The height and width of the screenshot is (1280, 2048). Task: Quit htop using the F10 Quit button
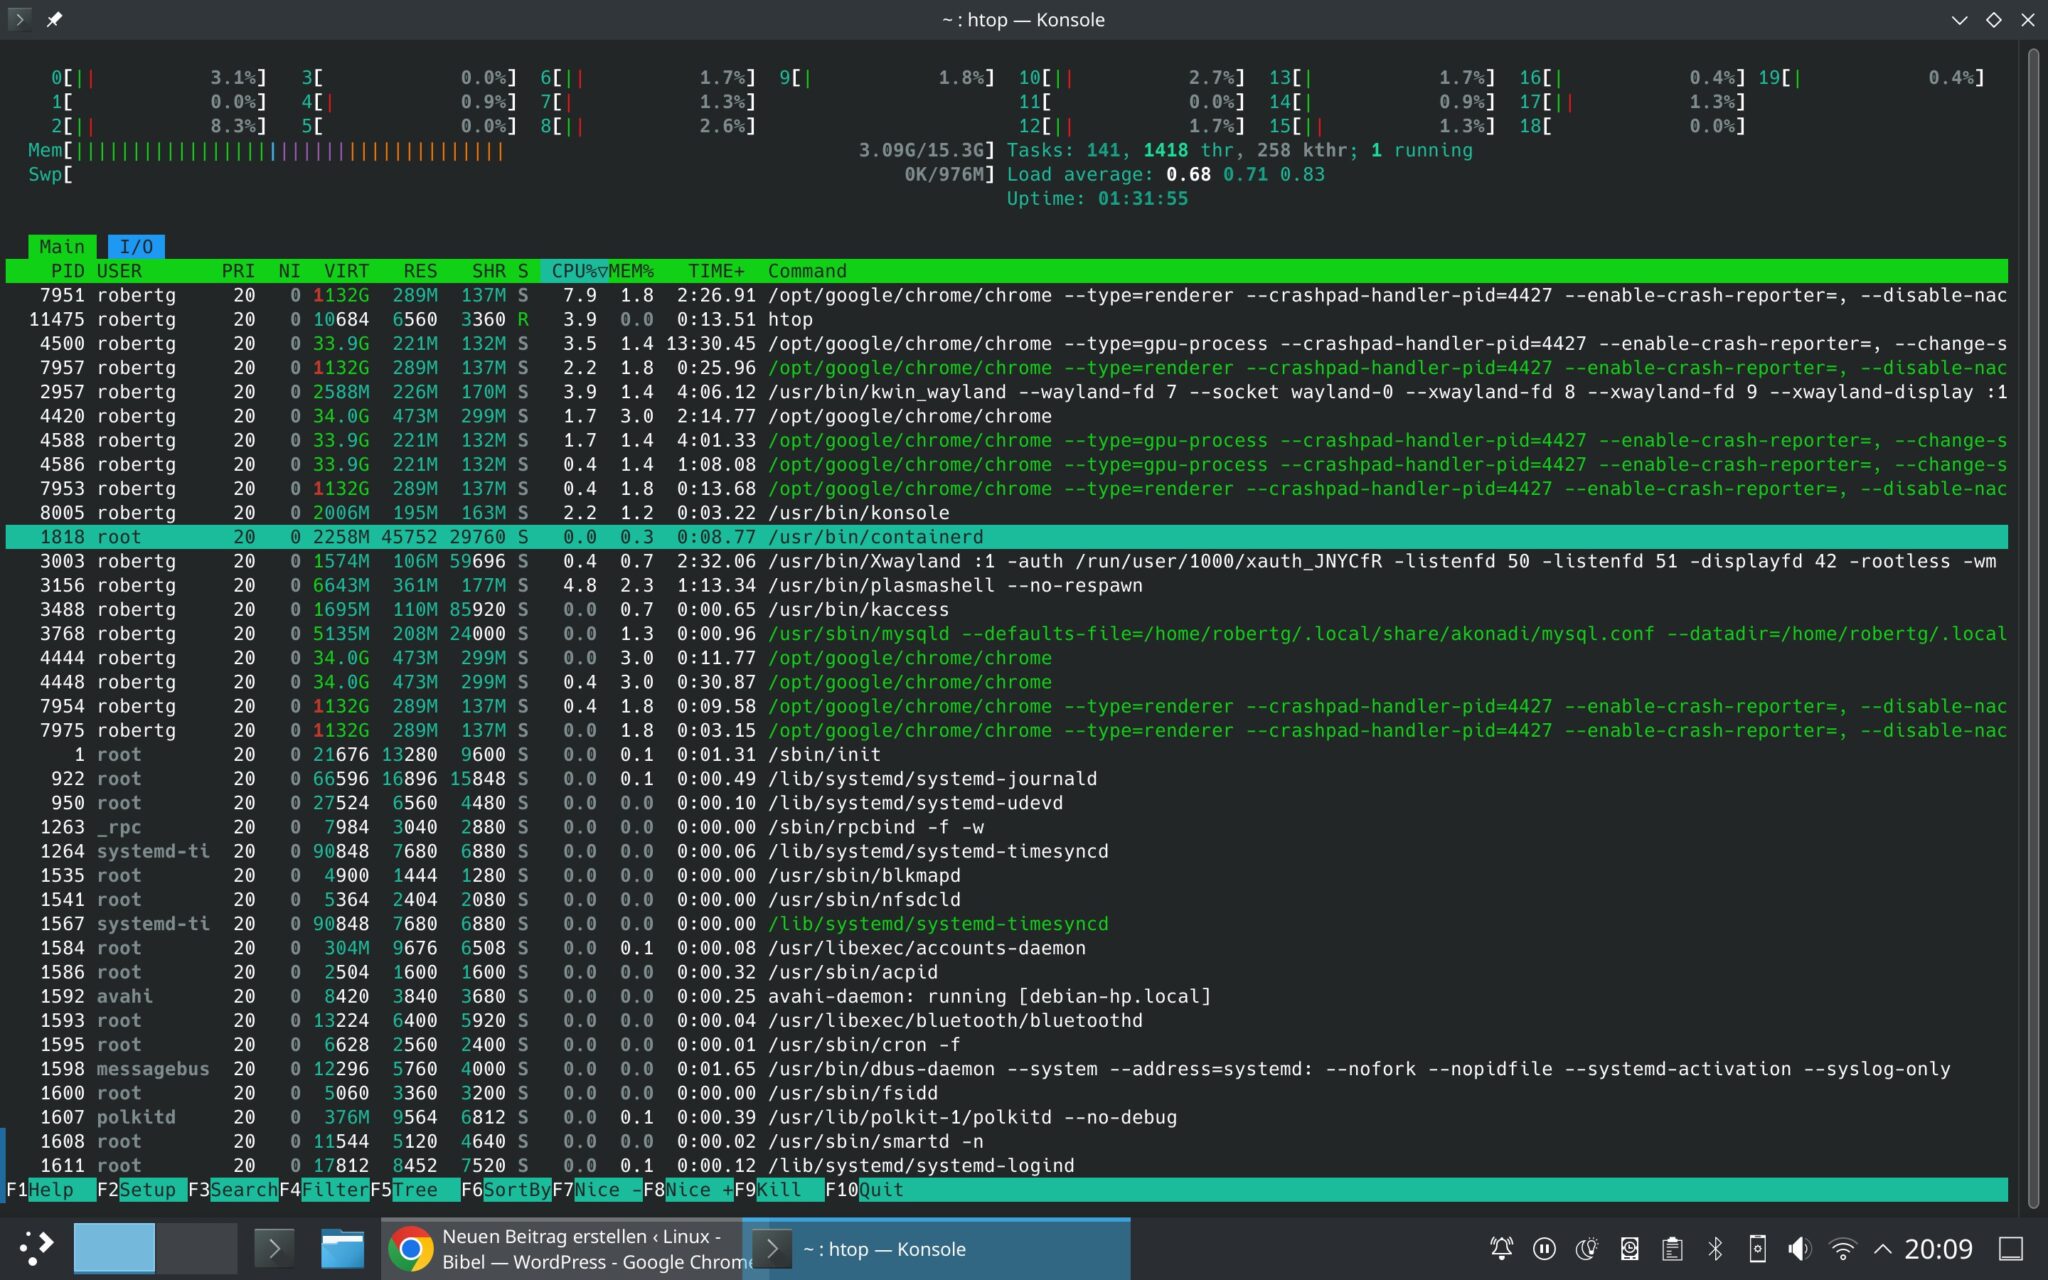click(x=866, y=1189)
